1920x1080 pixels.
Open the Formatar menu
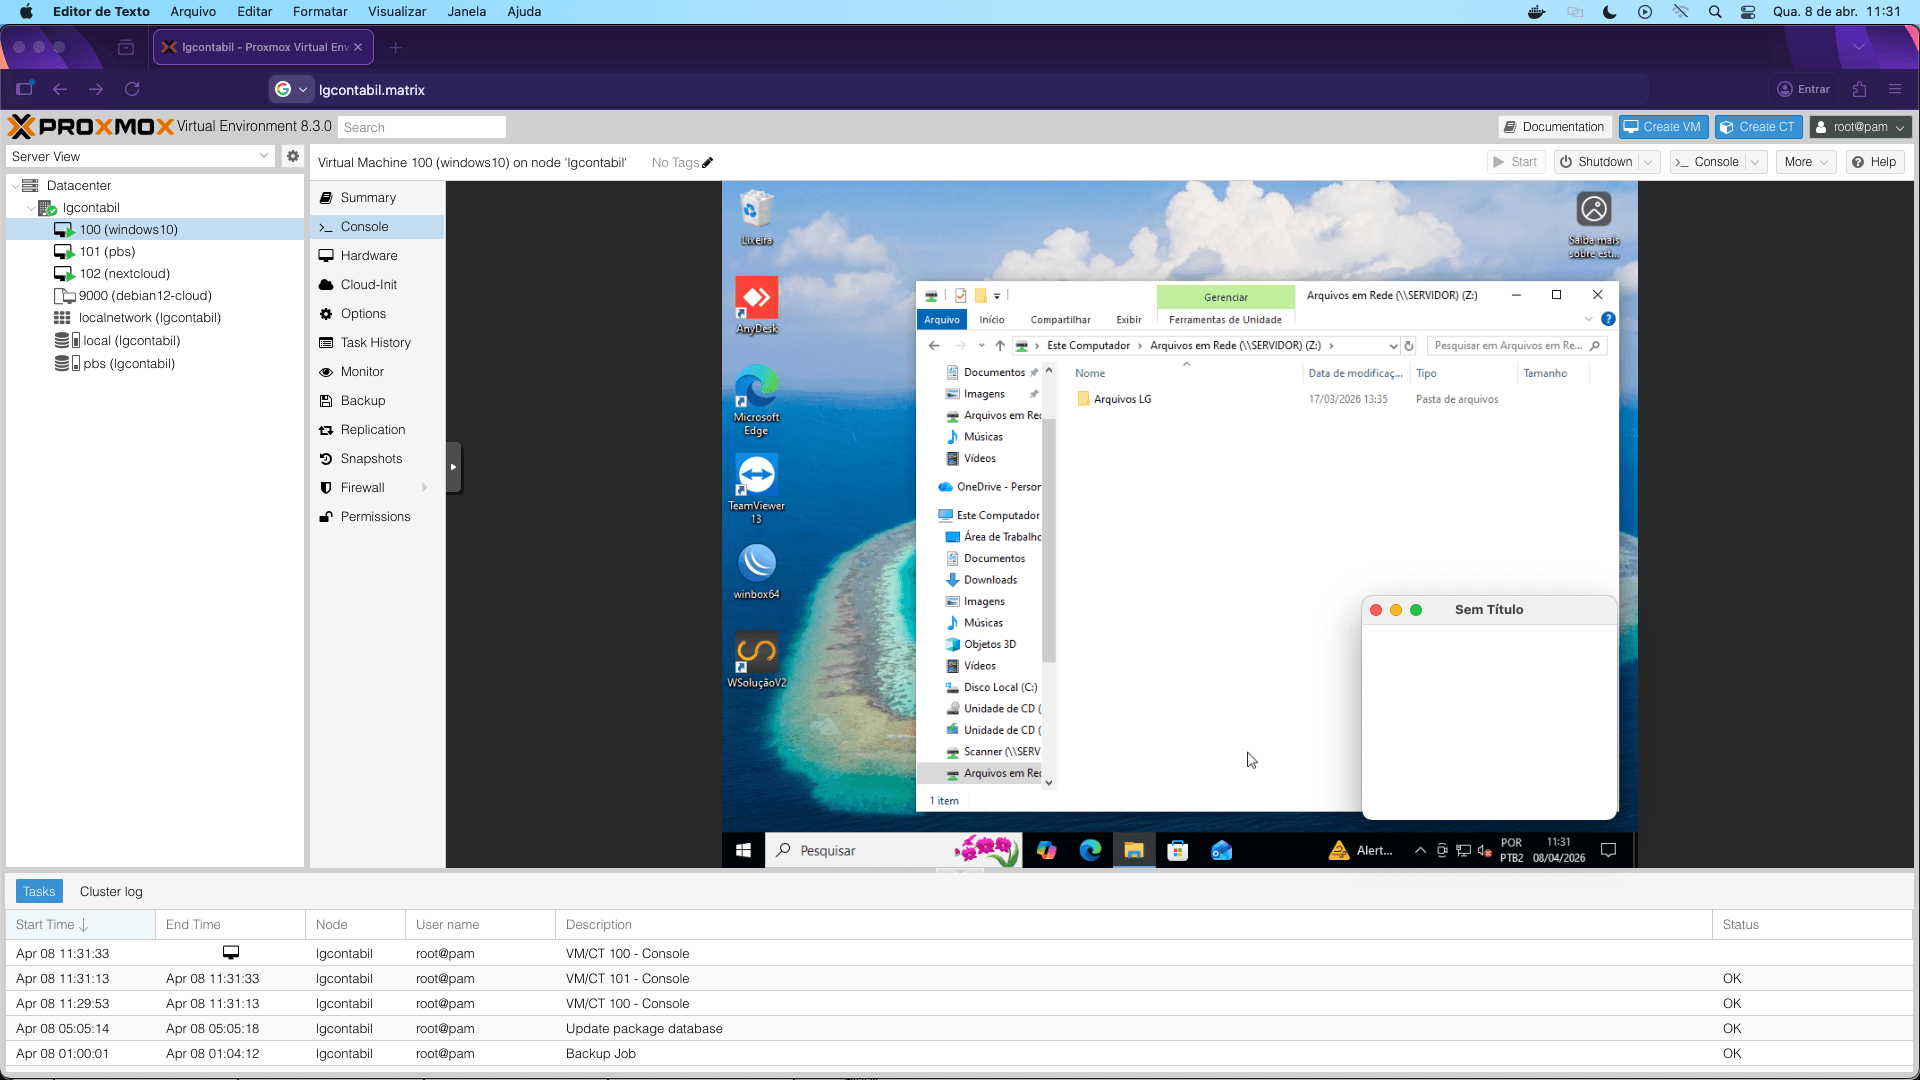click(x=320, y=12)
